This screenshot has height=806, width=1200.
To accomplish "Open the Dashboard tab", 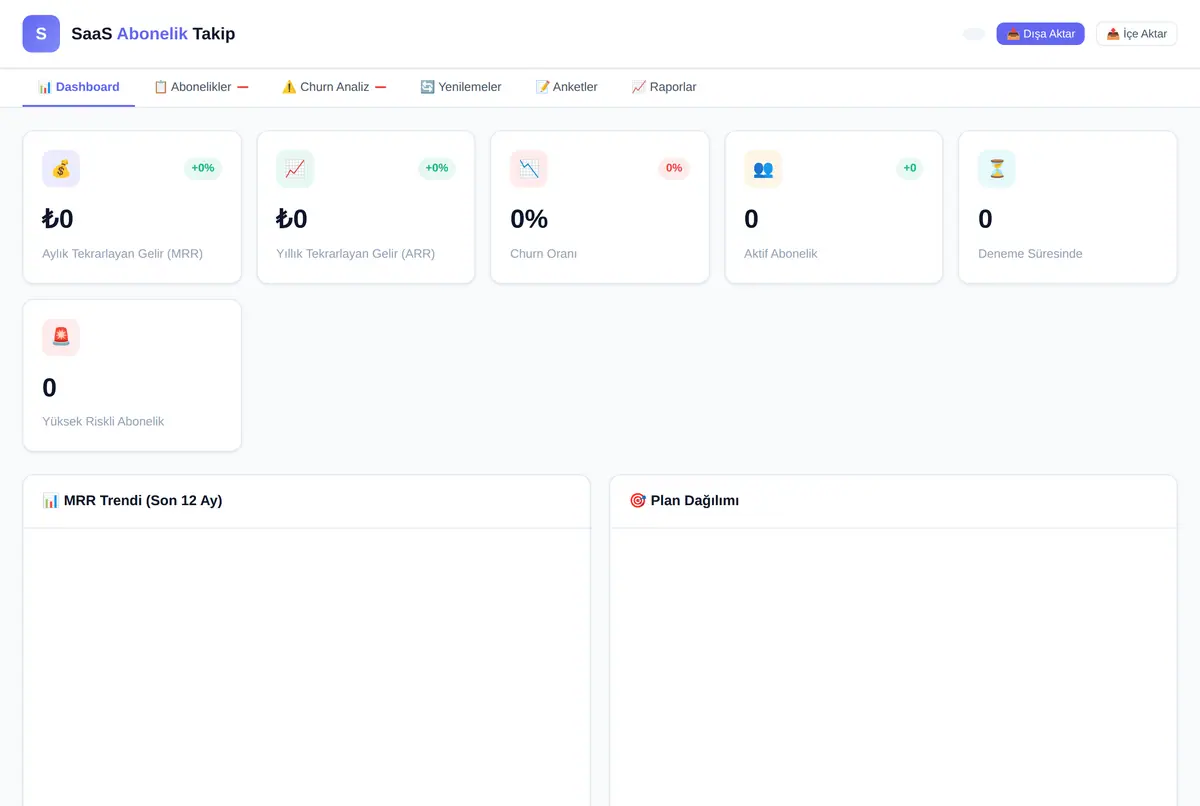I will [x=79, y=87].
